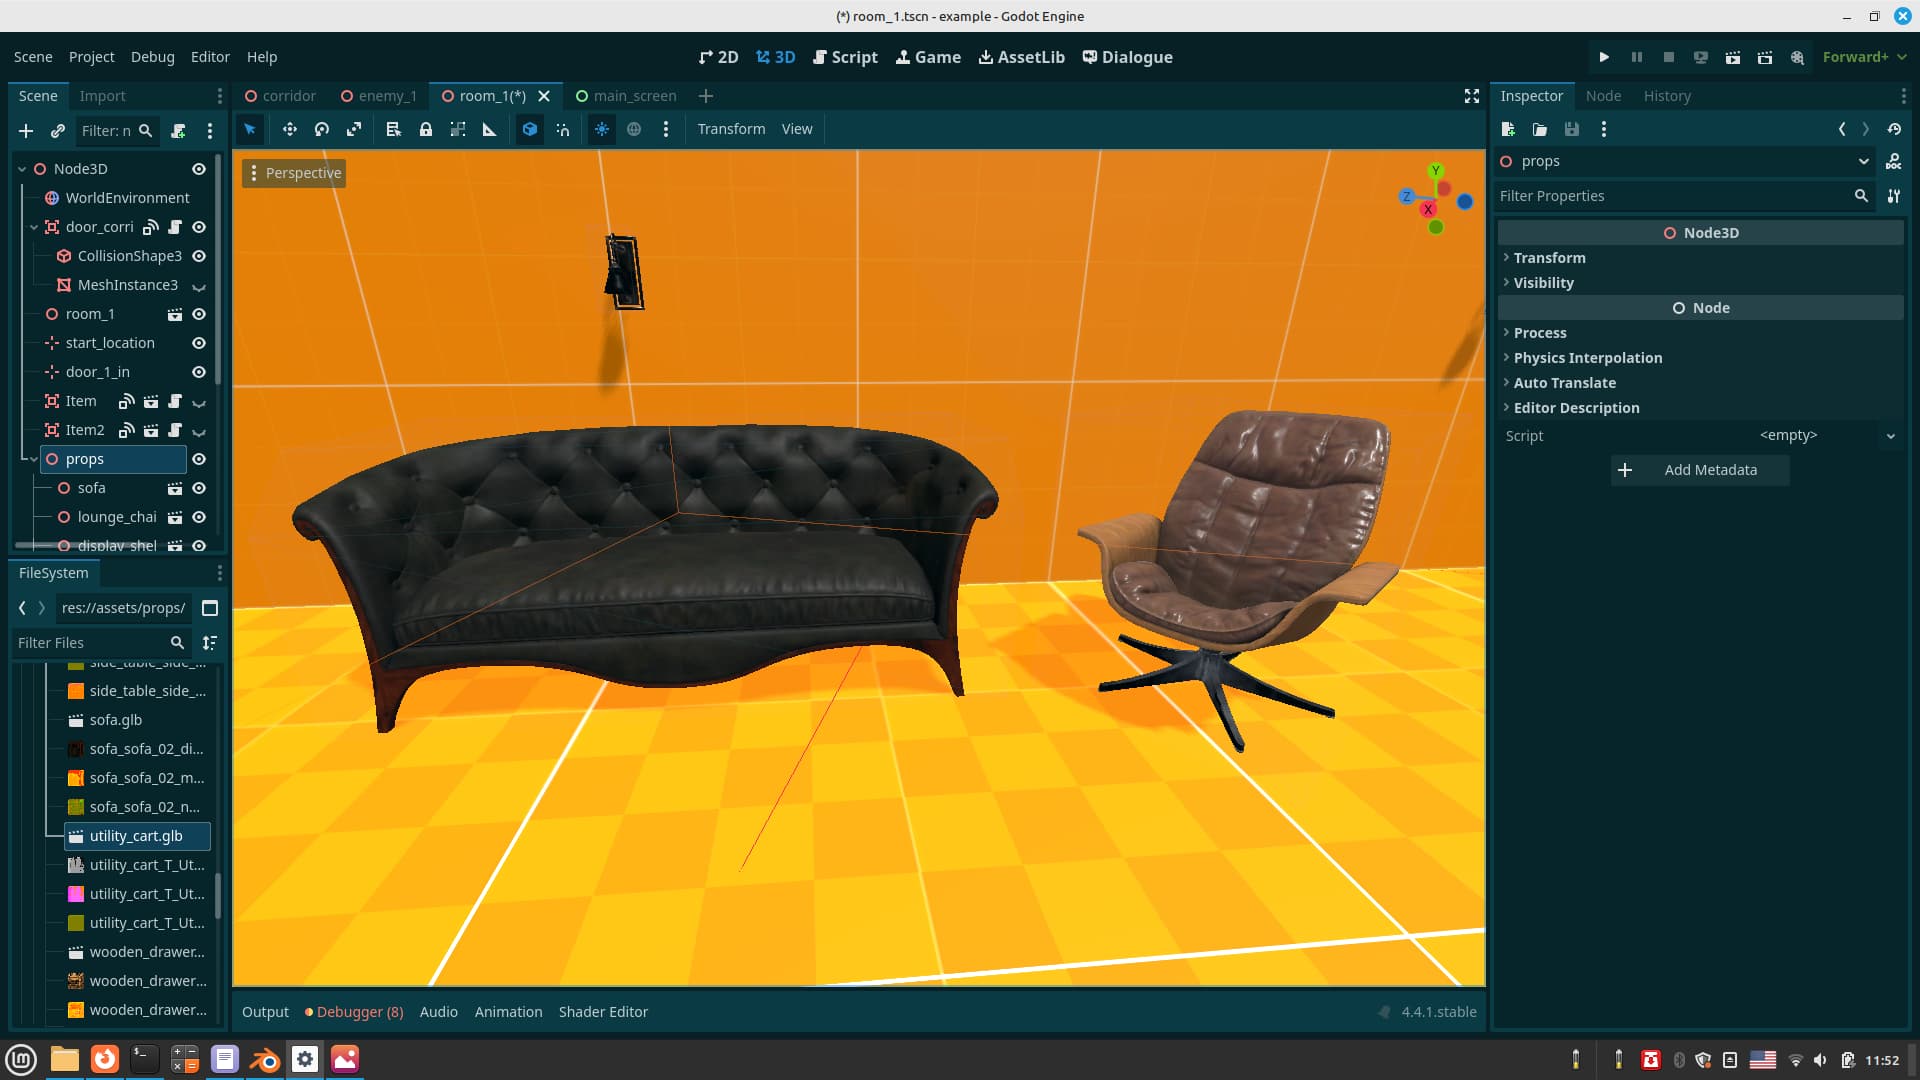Select the Rotate mode tool
The width and height of the screenshot is (1920, 1080).
pos(321,129)
